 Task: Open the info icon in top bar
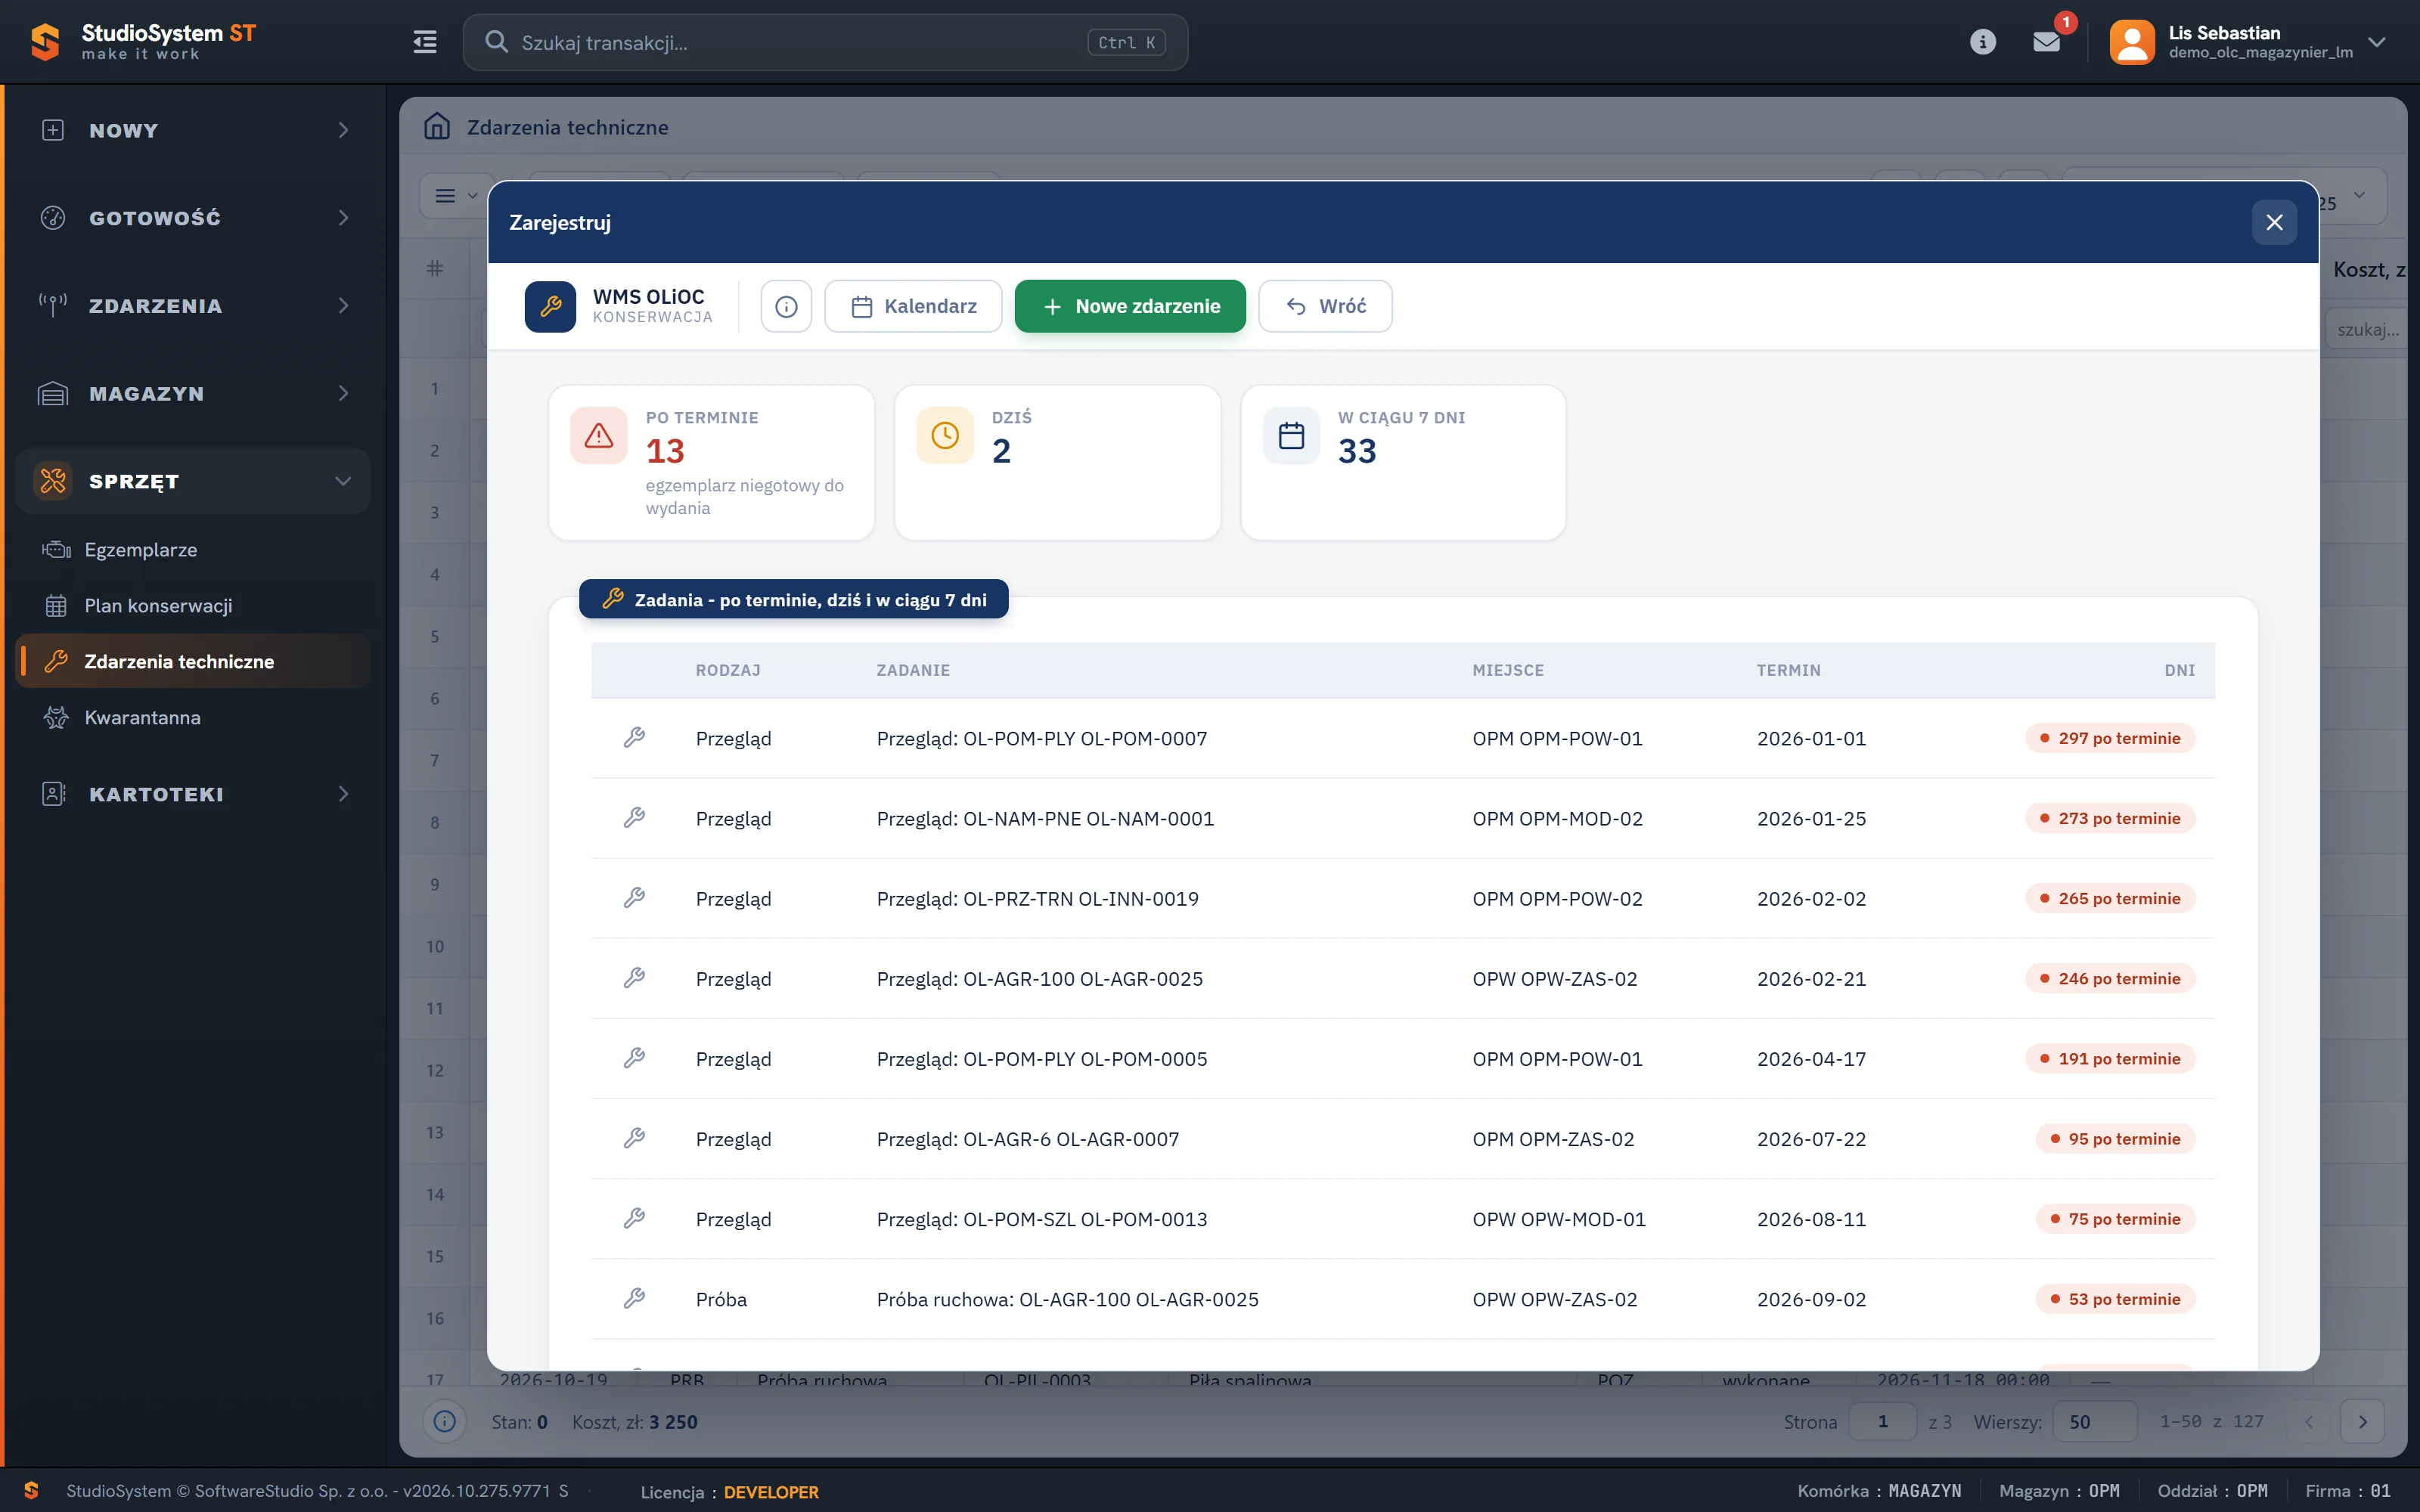click(1982, 42)
